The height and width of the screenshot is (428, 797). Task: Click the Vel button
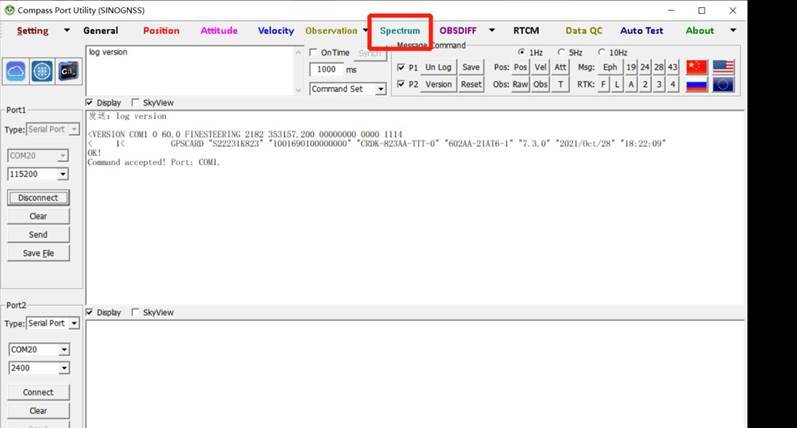coord(540,67)
